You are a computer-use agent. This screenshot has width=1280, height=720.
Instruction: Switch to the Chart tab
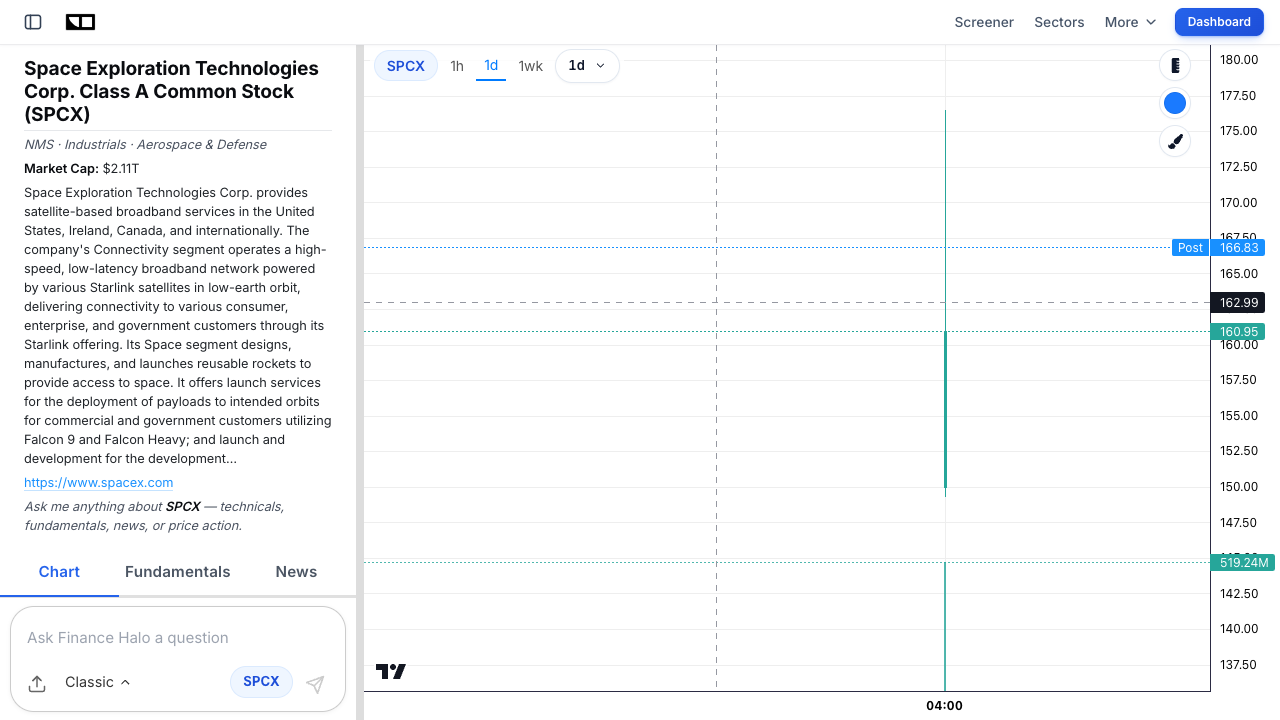coord(59,572)
